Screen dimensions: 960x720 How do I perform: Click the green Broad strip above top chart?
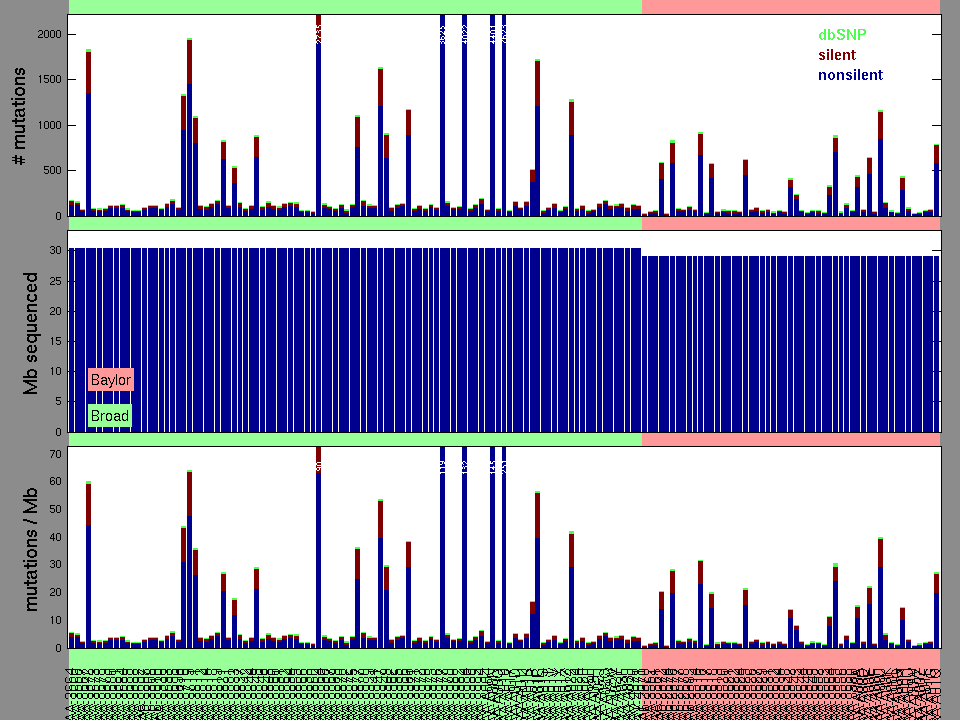coord(355,7)
